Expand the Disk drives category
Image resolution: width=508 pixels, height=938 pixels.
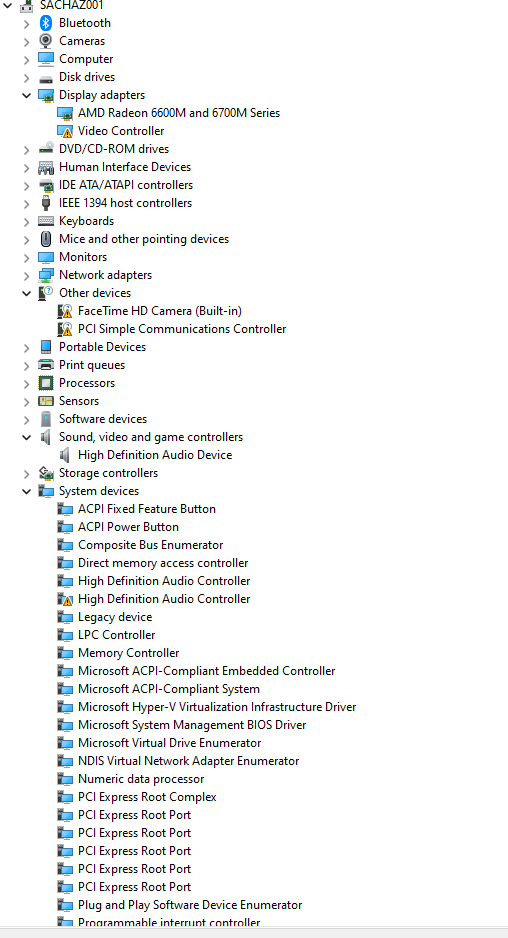pyautogui.click(x=26, y=77)
